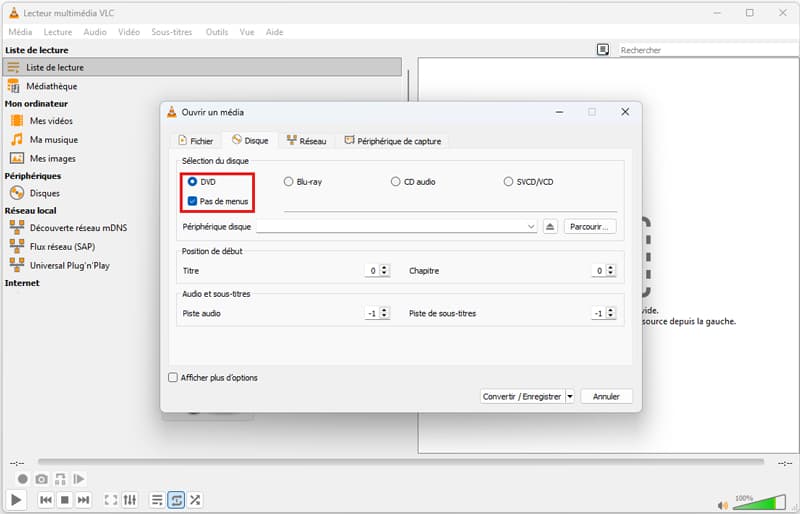Screen dimensions: 800x514
Task: Take a snapshot with camera icon
Action: (42, 479)
